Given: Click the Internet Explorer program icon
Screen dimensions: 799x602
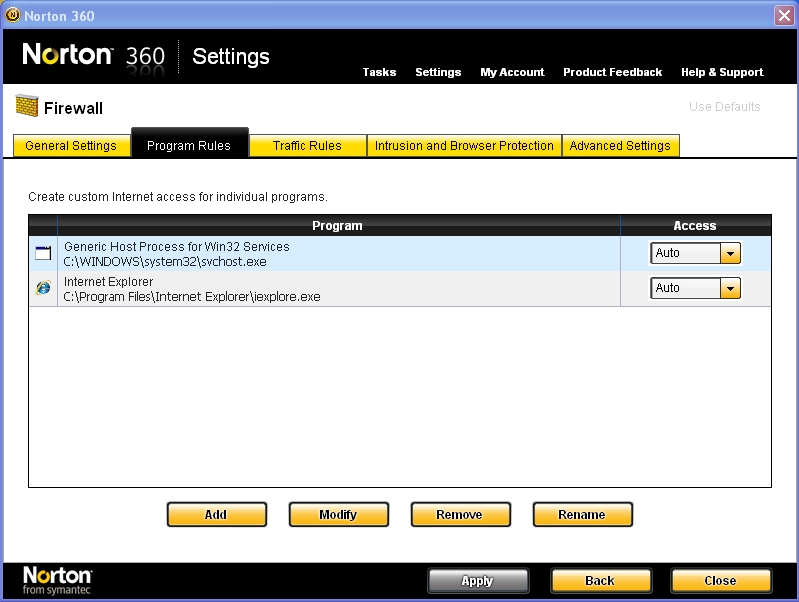Looking at the screenshot, I should point(43,288).
